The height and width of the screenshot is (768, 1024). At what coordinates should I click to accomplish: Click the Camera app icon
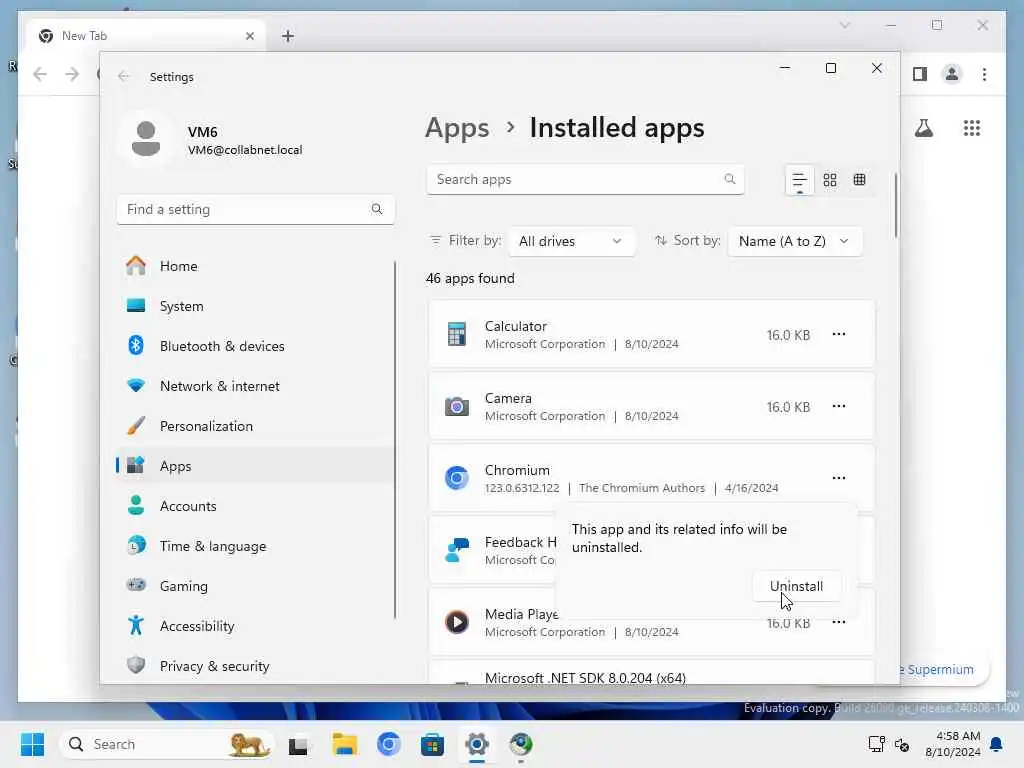coord(456,406)
